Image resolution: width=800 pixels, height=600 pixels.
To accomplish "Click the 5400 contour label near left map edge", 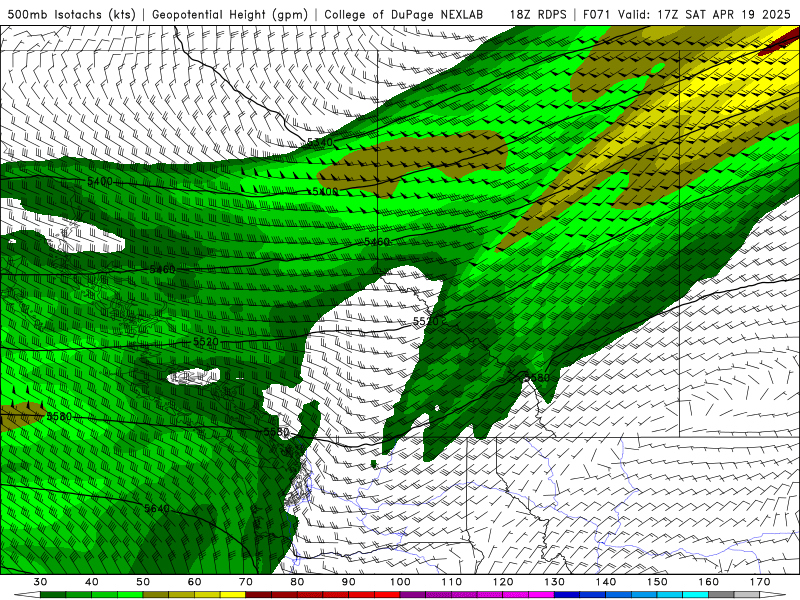I will 100,181.
